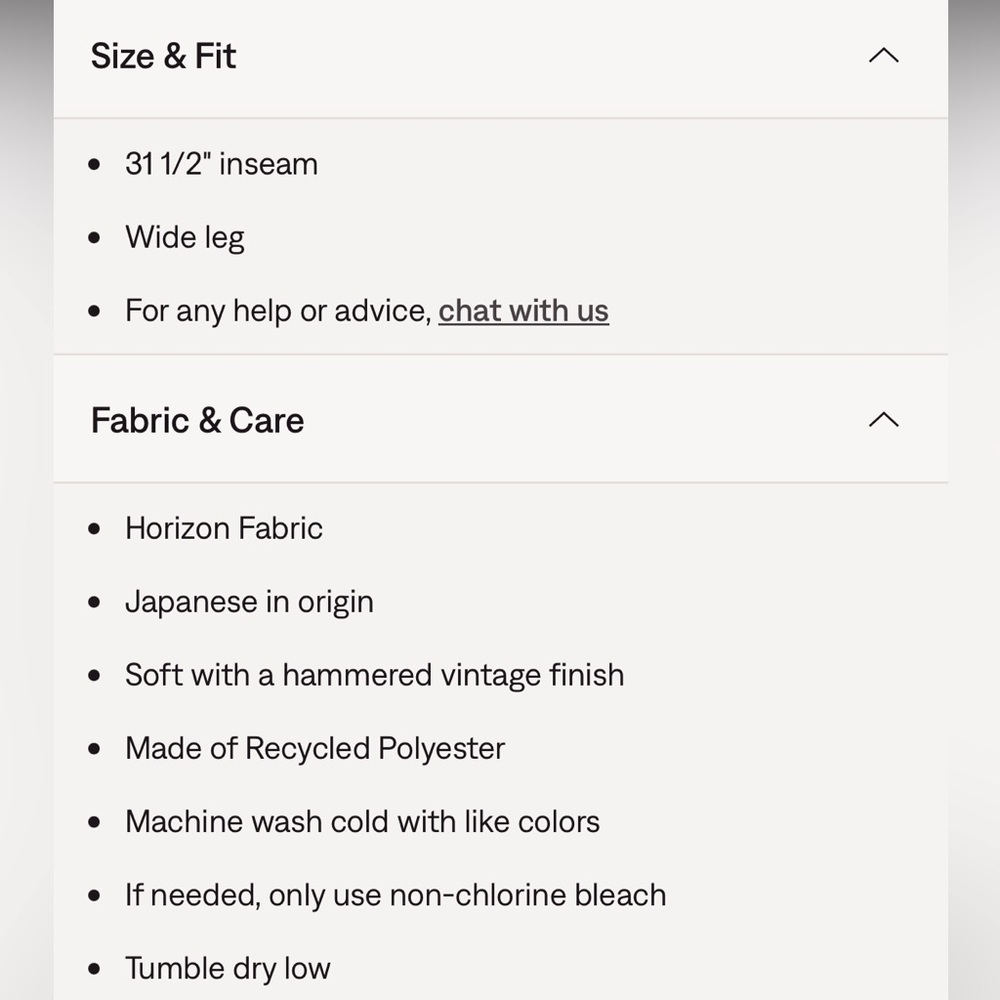Image resolution: width=1000 pixels, height=1000 pixels.
Task: Collapse the Size & Fit section chevron
Action: click(883, 55)
